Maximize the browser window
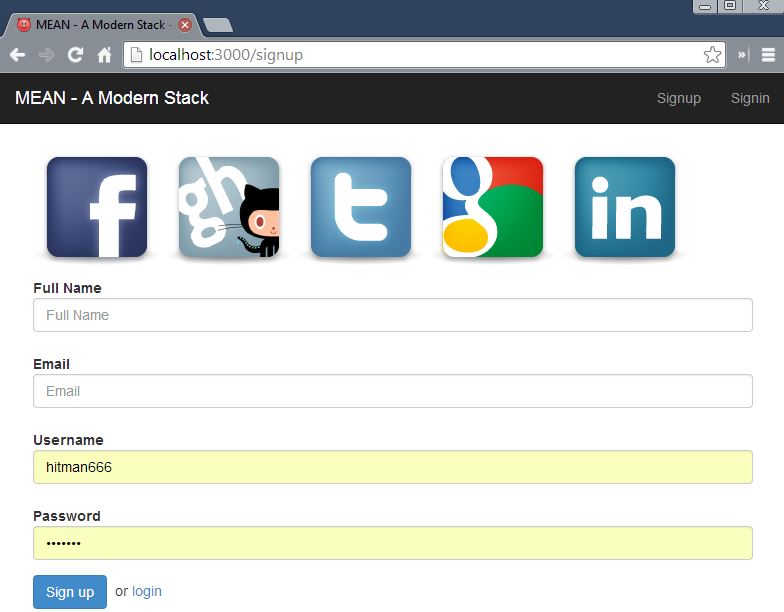This screenshot has width=784, height=612. coord(730,6)
